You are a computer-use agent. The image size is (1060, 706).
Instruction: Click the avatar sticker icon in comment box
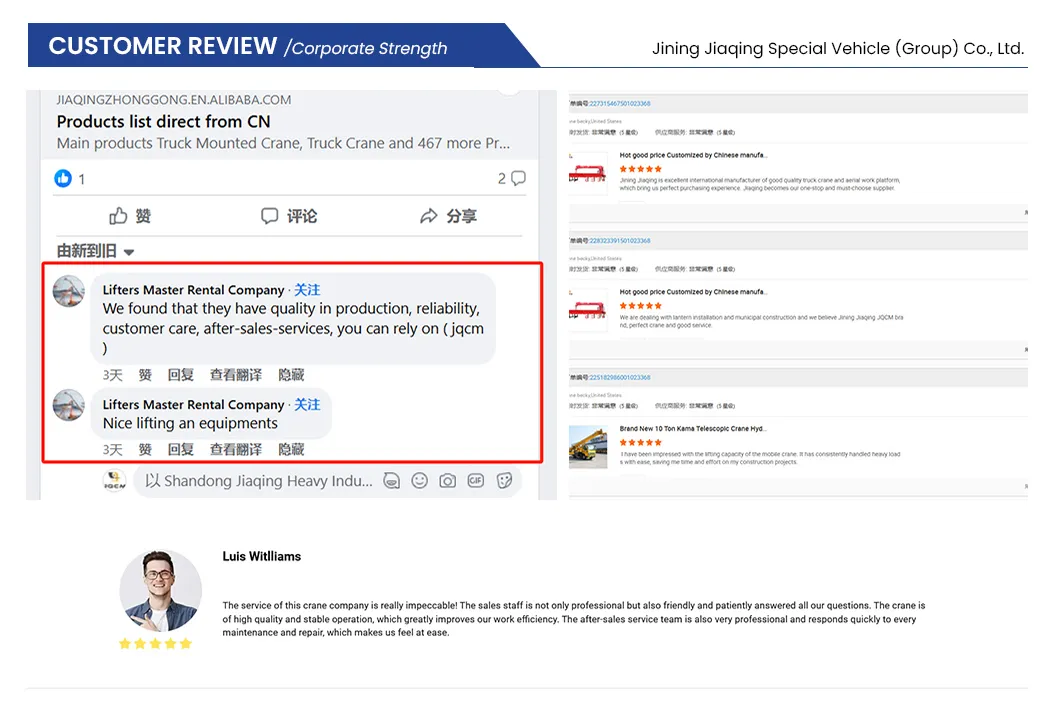coord(392,481)
